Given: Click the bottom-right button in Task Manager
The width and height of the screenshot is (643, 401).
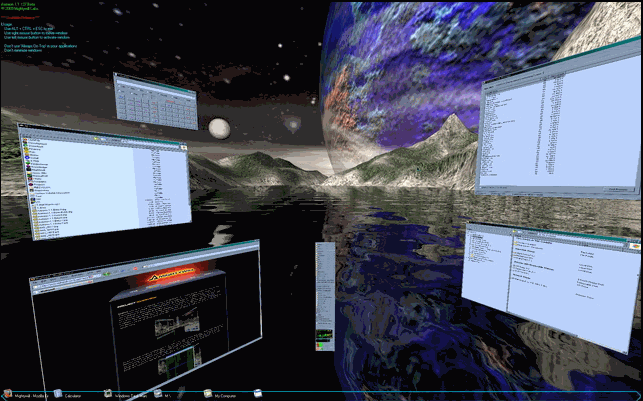Looking at the screenshot, I should tap(618, 189).
